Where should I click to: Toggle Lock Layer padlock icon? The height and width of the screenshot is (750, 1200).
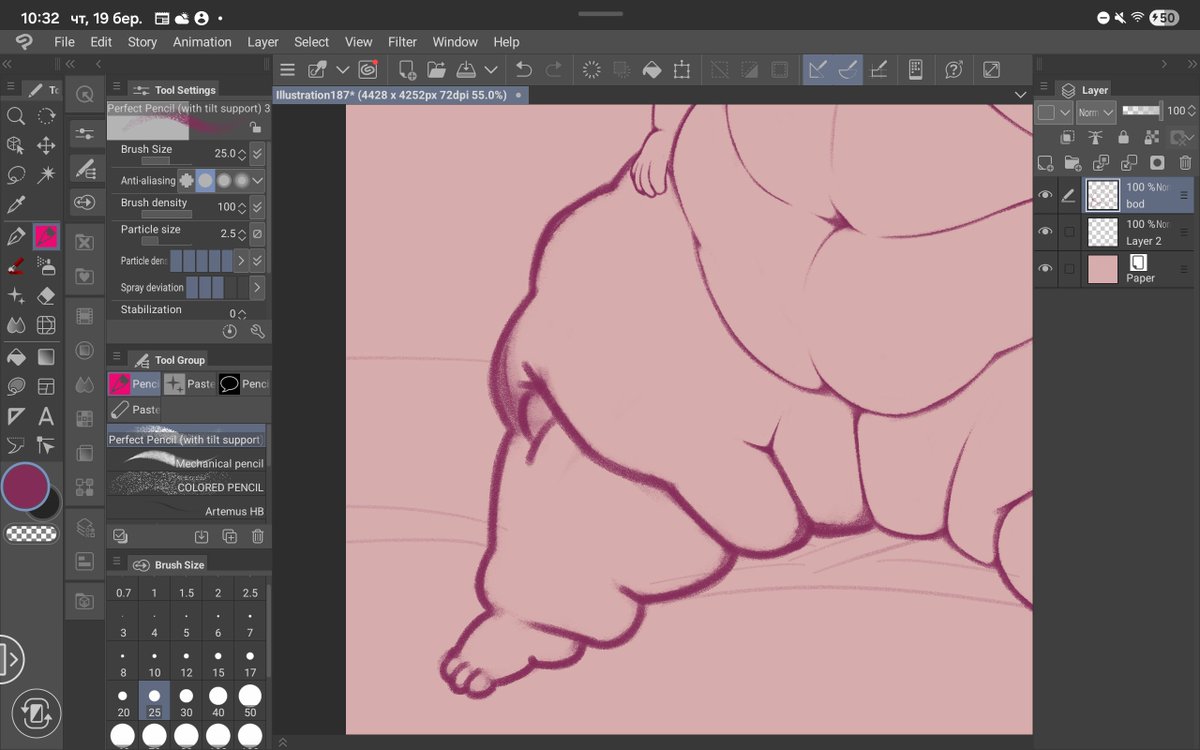pos(1123,138)
